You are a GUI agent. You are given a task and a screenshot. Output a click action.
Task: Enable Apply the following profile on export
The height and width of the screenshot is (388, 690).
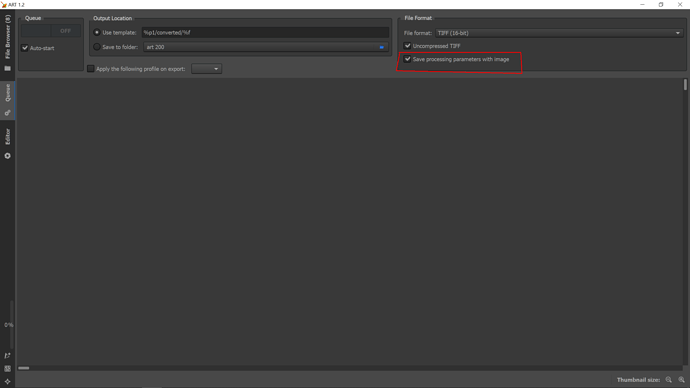[91, 69]
